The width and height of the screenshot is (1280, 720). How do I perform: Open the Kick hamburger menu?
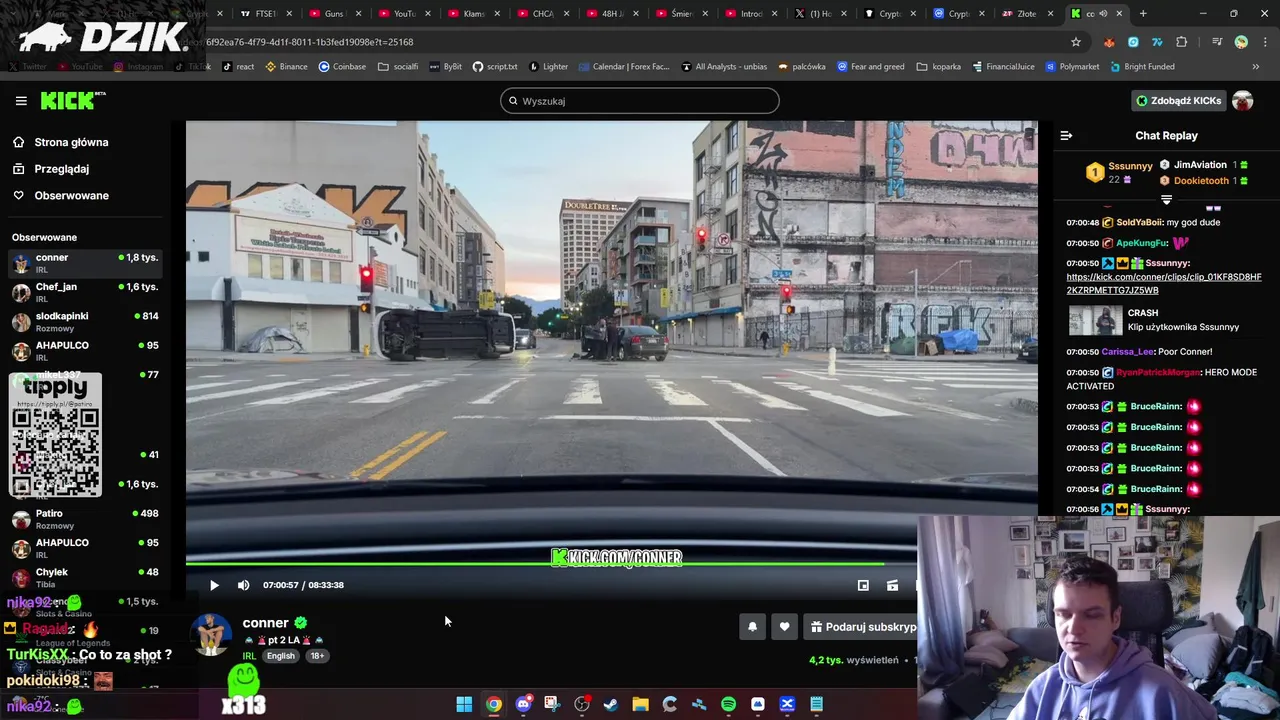(21, 101)
